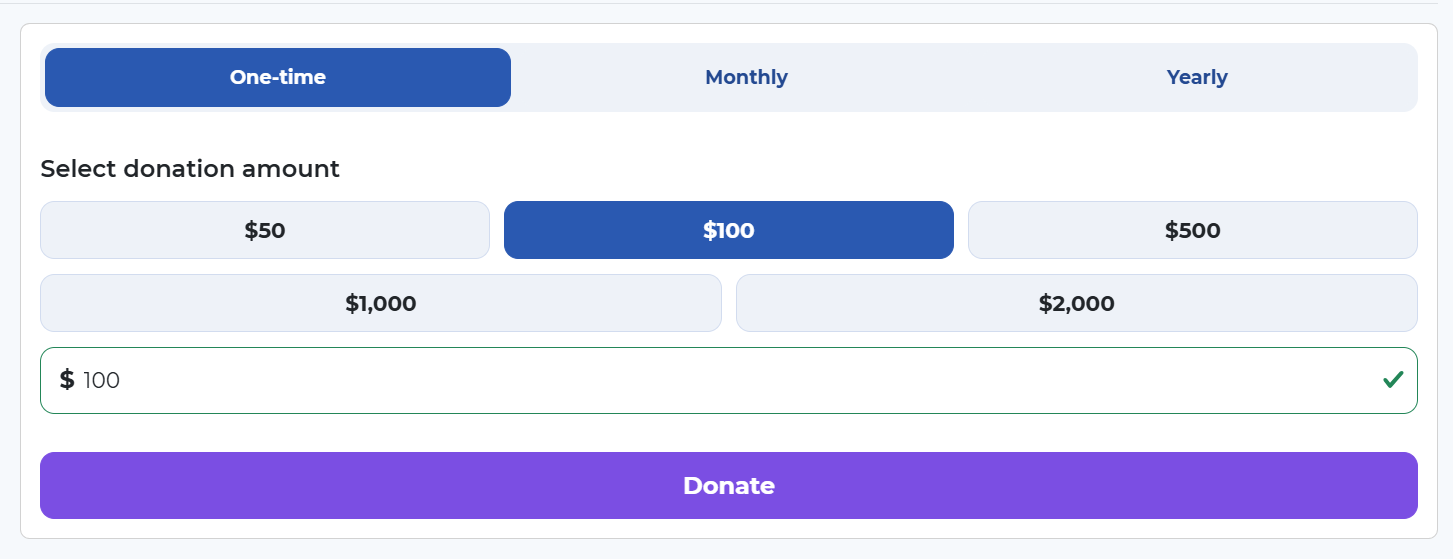Screen dimensions: 1453x559
Task: Click the highlighted One-time segment
Action: (278, 77)
